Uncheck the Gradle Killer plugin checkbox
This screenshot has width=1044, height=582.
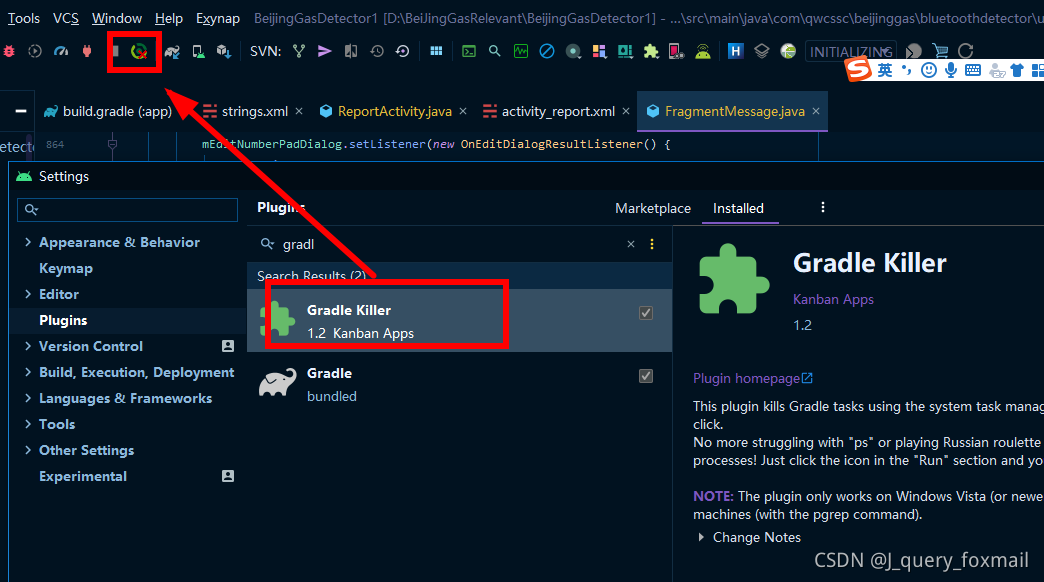coord(646,313)
